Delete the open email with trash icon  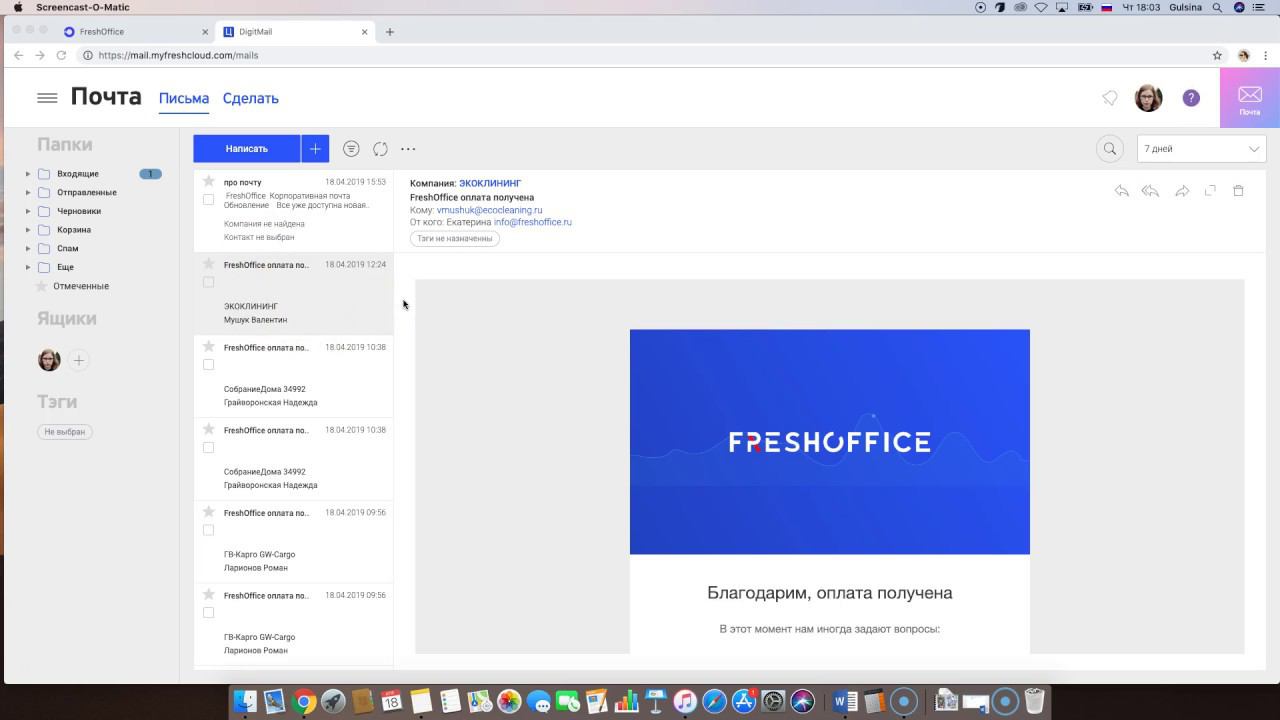pyautogui.click(x=1238, y=190)
